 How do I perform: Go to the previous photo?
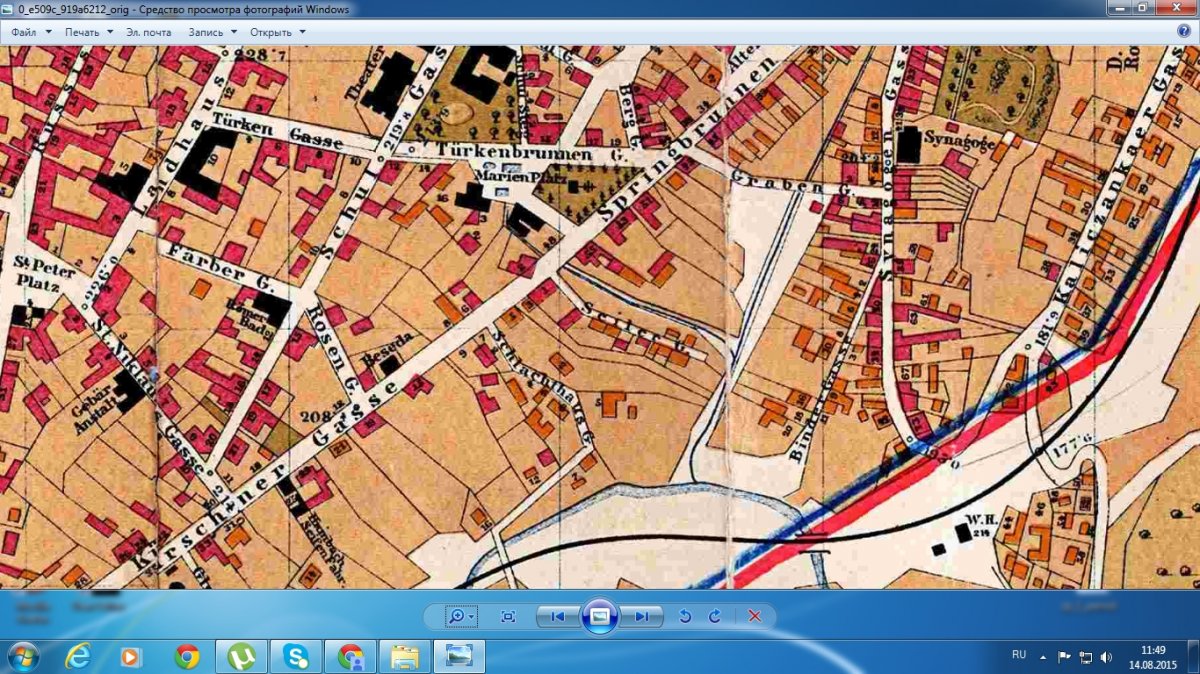click(x=558, y=616)
